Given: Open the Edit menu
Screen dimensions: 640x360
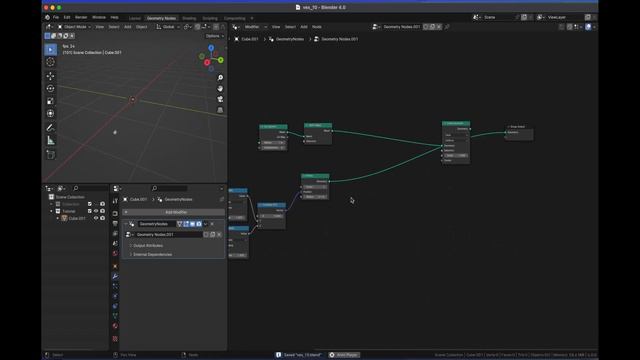Looking at the screenshot, I should [x=67, y=18].
